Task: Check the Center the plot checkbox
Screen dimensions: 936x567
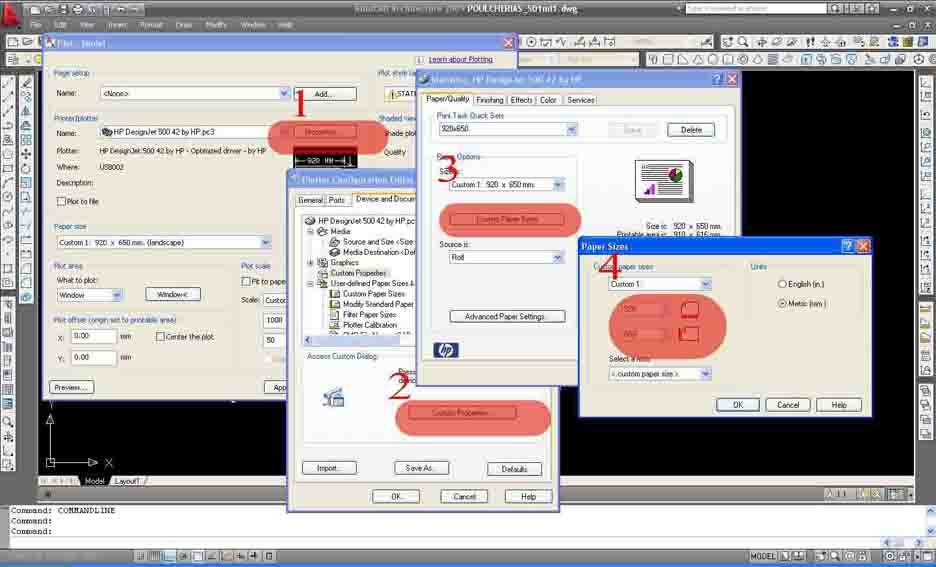Action: (x=160, y=337)
